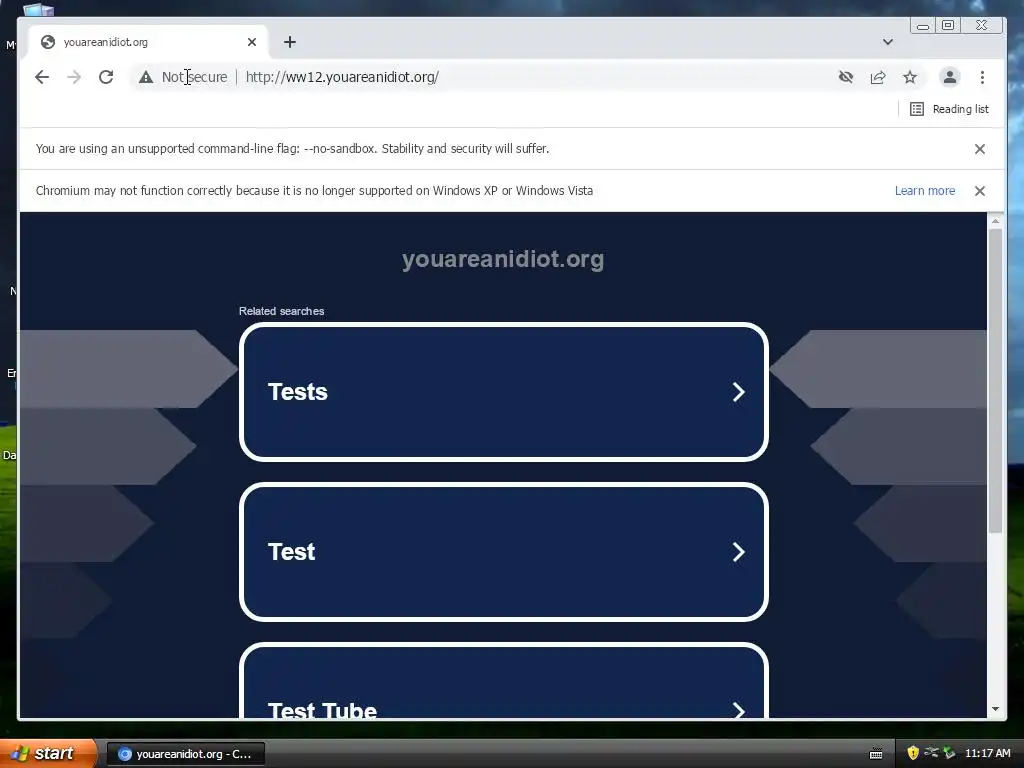Switch to the Chromium taskbar button
This screenshot has width=1024, height=768.
coord(185,754)
